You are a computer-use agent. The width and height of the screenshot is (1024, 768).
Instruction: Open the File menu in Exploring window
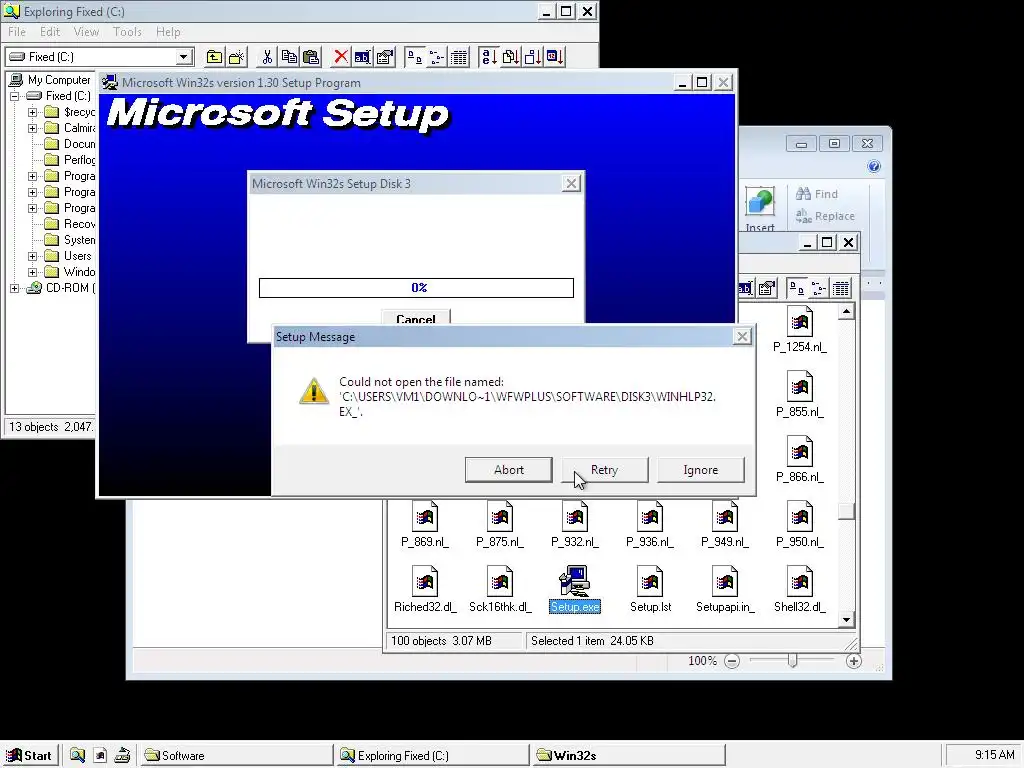point(17,32)
